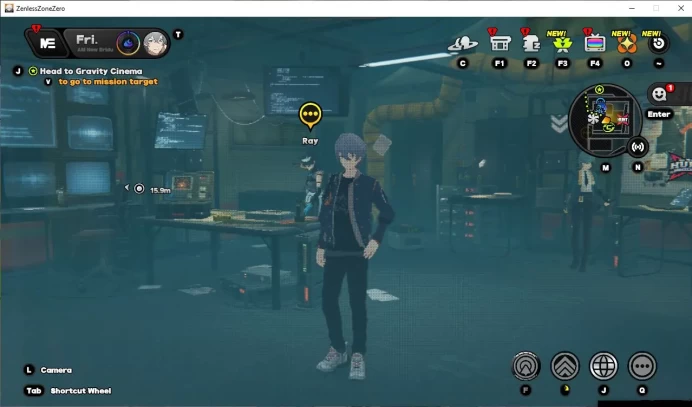Open the three-dots more menu labeled Q
The height and width of the screenshot is (407, 692).
(642, 366)
